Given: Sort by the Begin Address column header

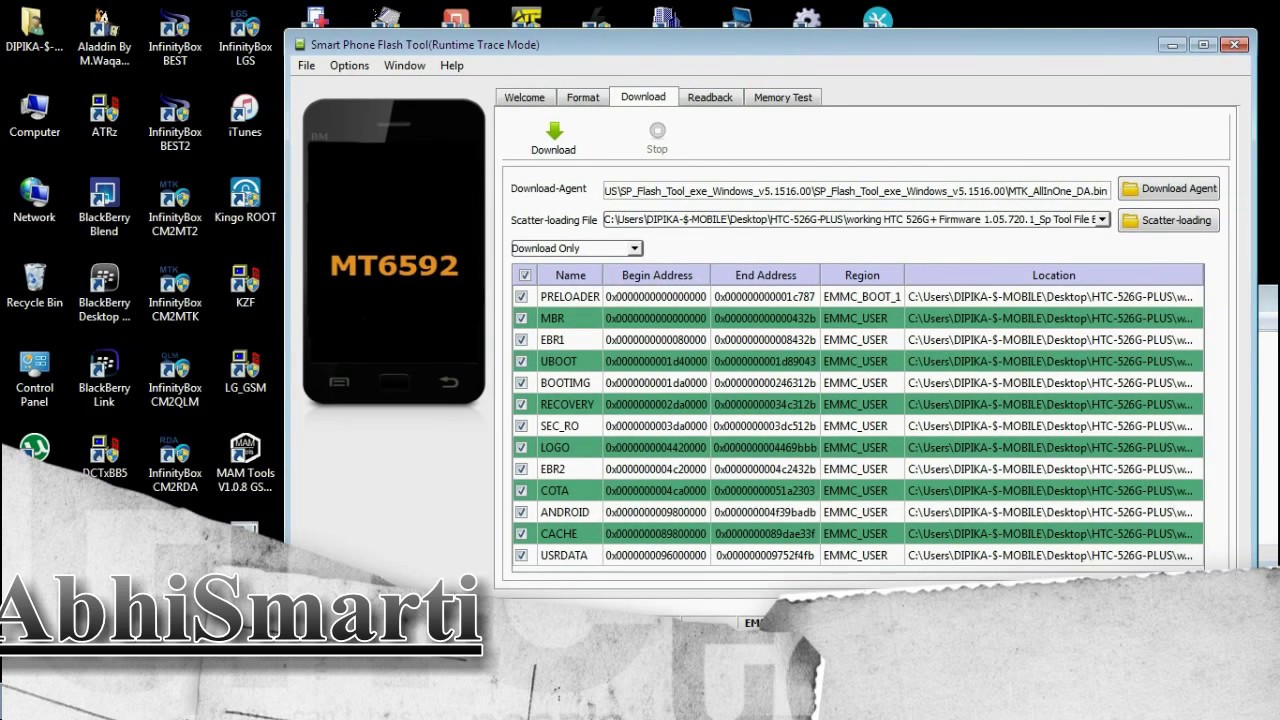Looking at the screenshot, I should pos(657,275).
